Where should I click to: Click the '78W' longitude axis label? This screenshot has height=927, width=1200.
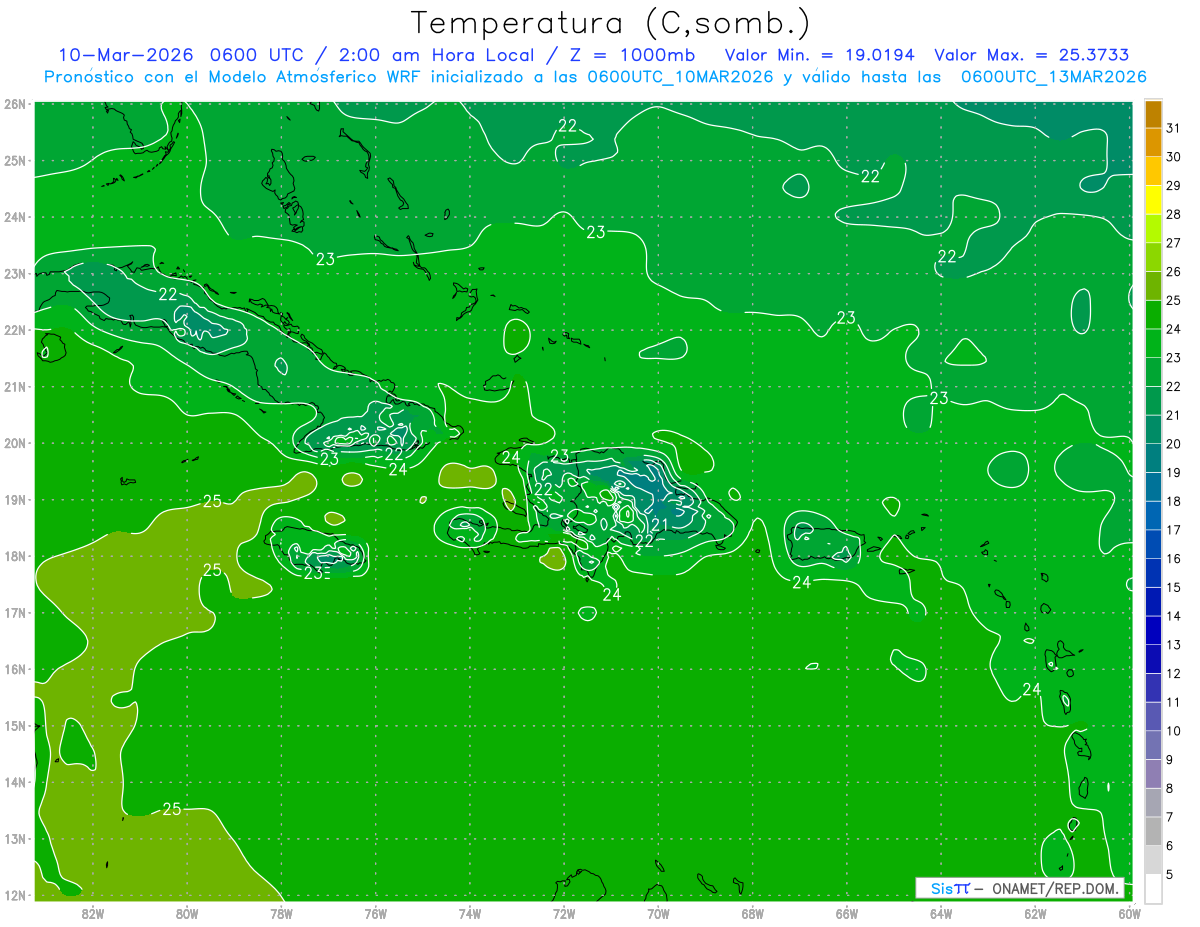[281, 913]
